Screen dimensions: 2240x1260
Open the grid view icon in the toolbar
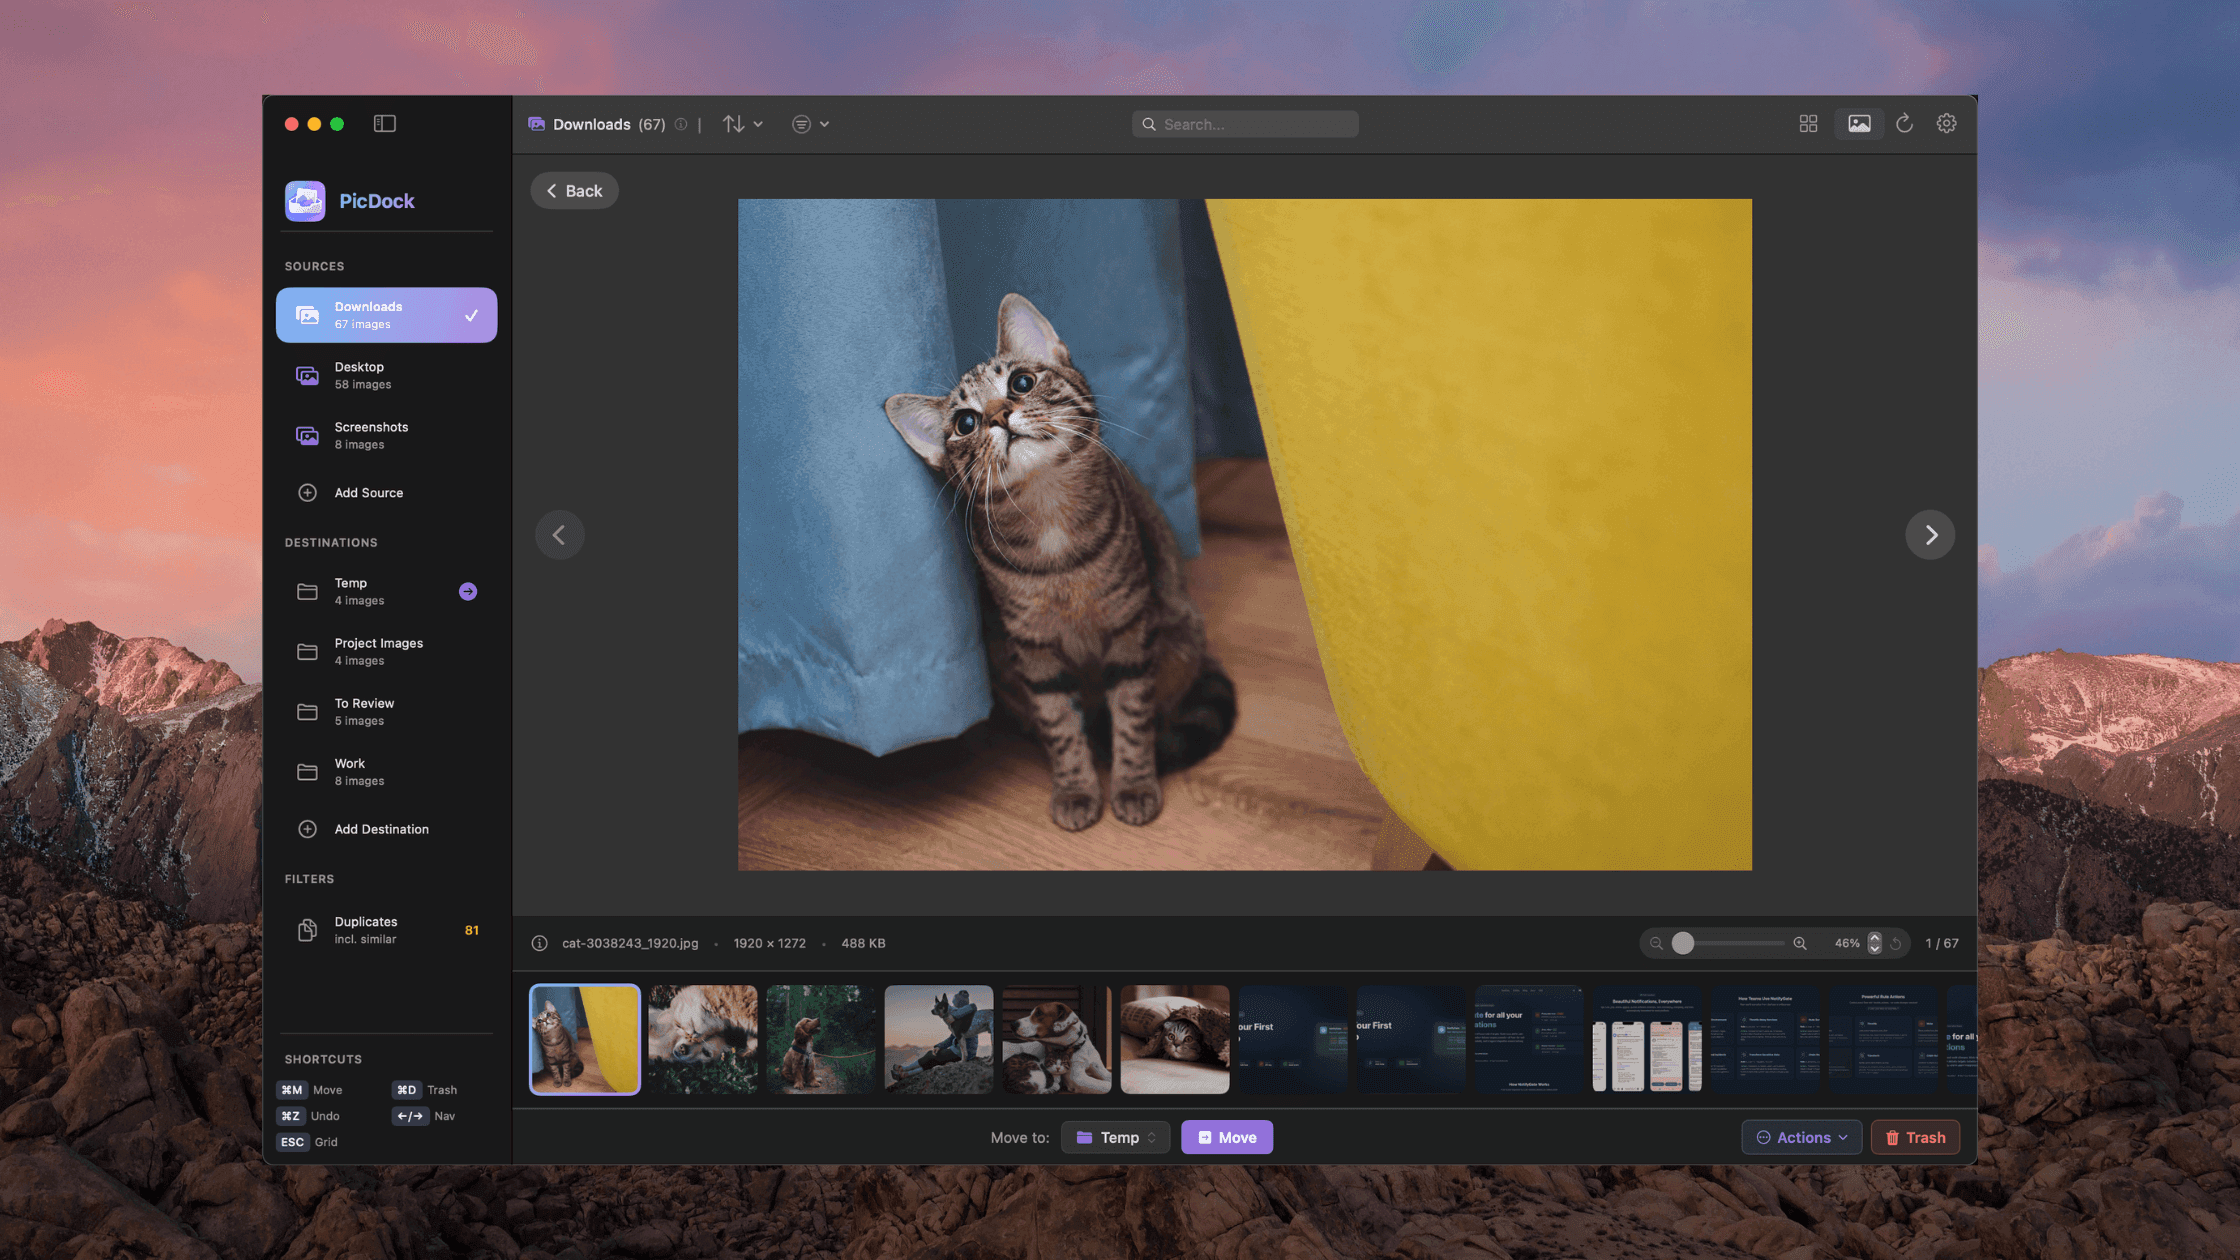tap(1807, 123)
